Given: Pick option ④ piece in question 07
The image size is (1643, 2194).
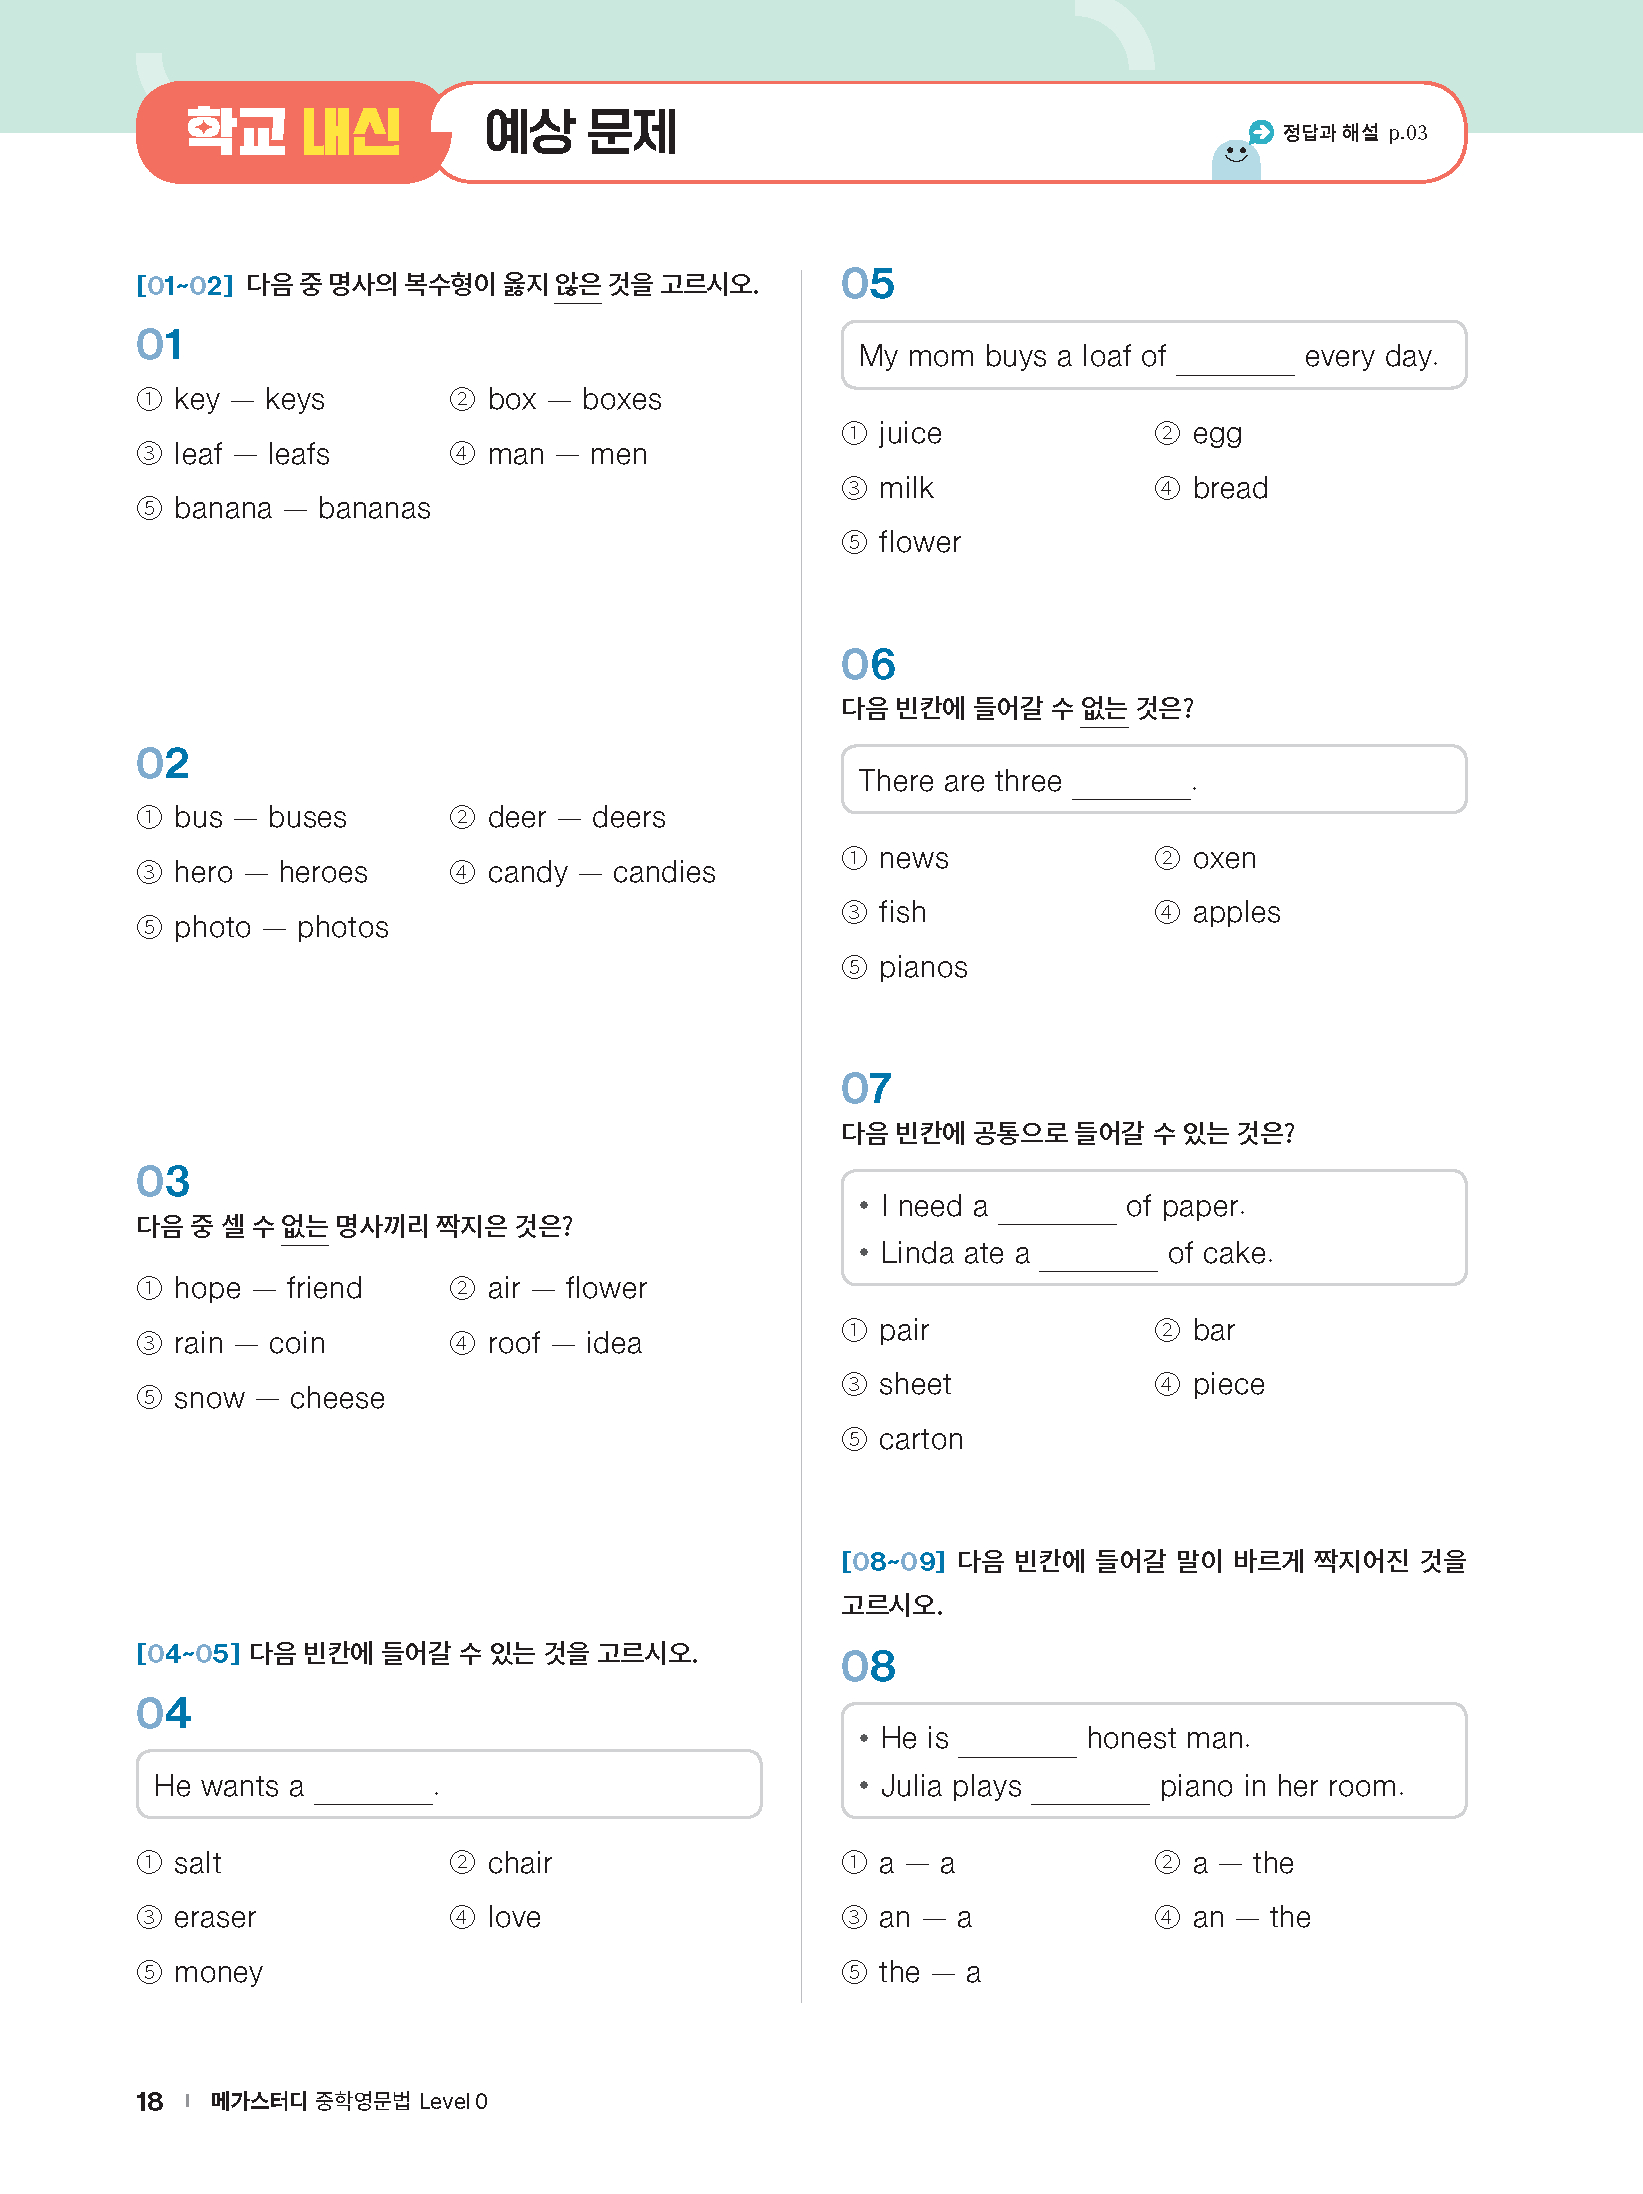Looking at the screenshot, I should [1210, 1385].
